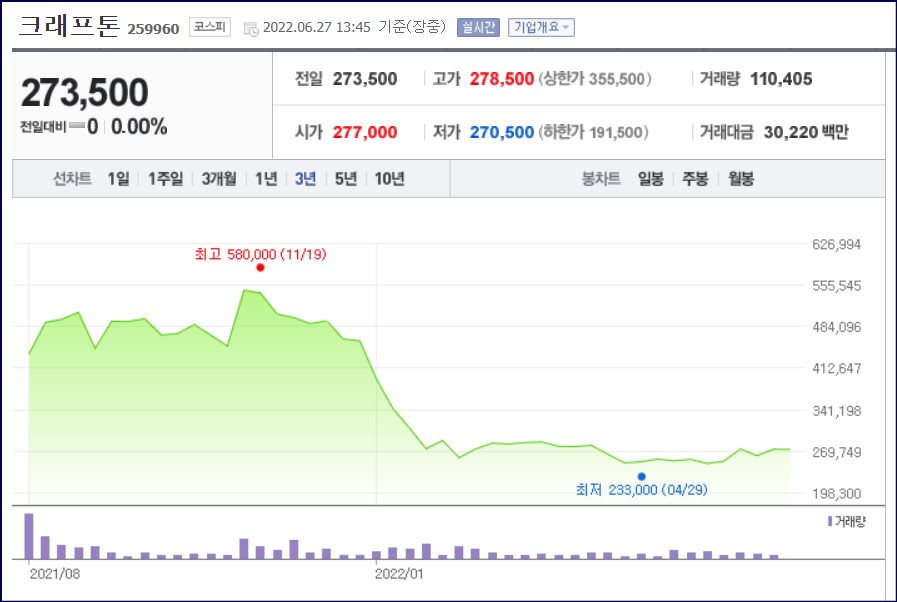Click the 저가 270,500 value
Screen dimensions: 897x602
click(x=502, y=133)
